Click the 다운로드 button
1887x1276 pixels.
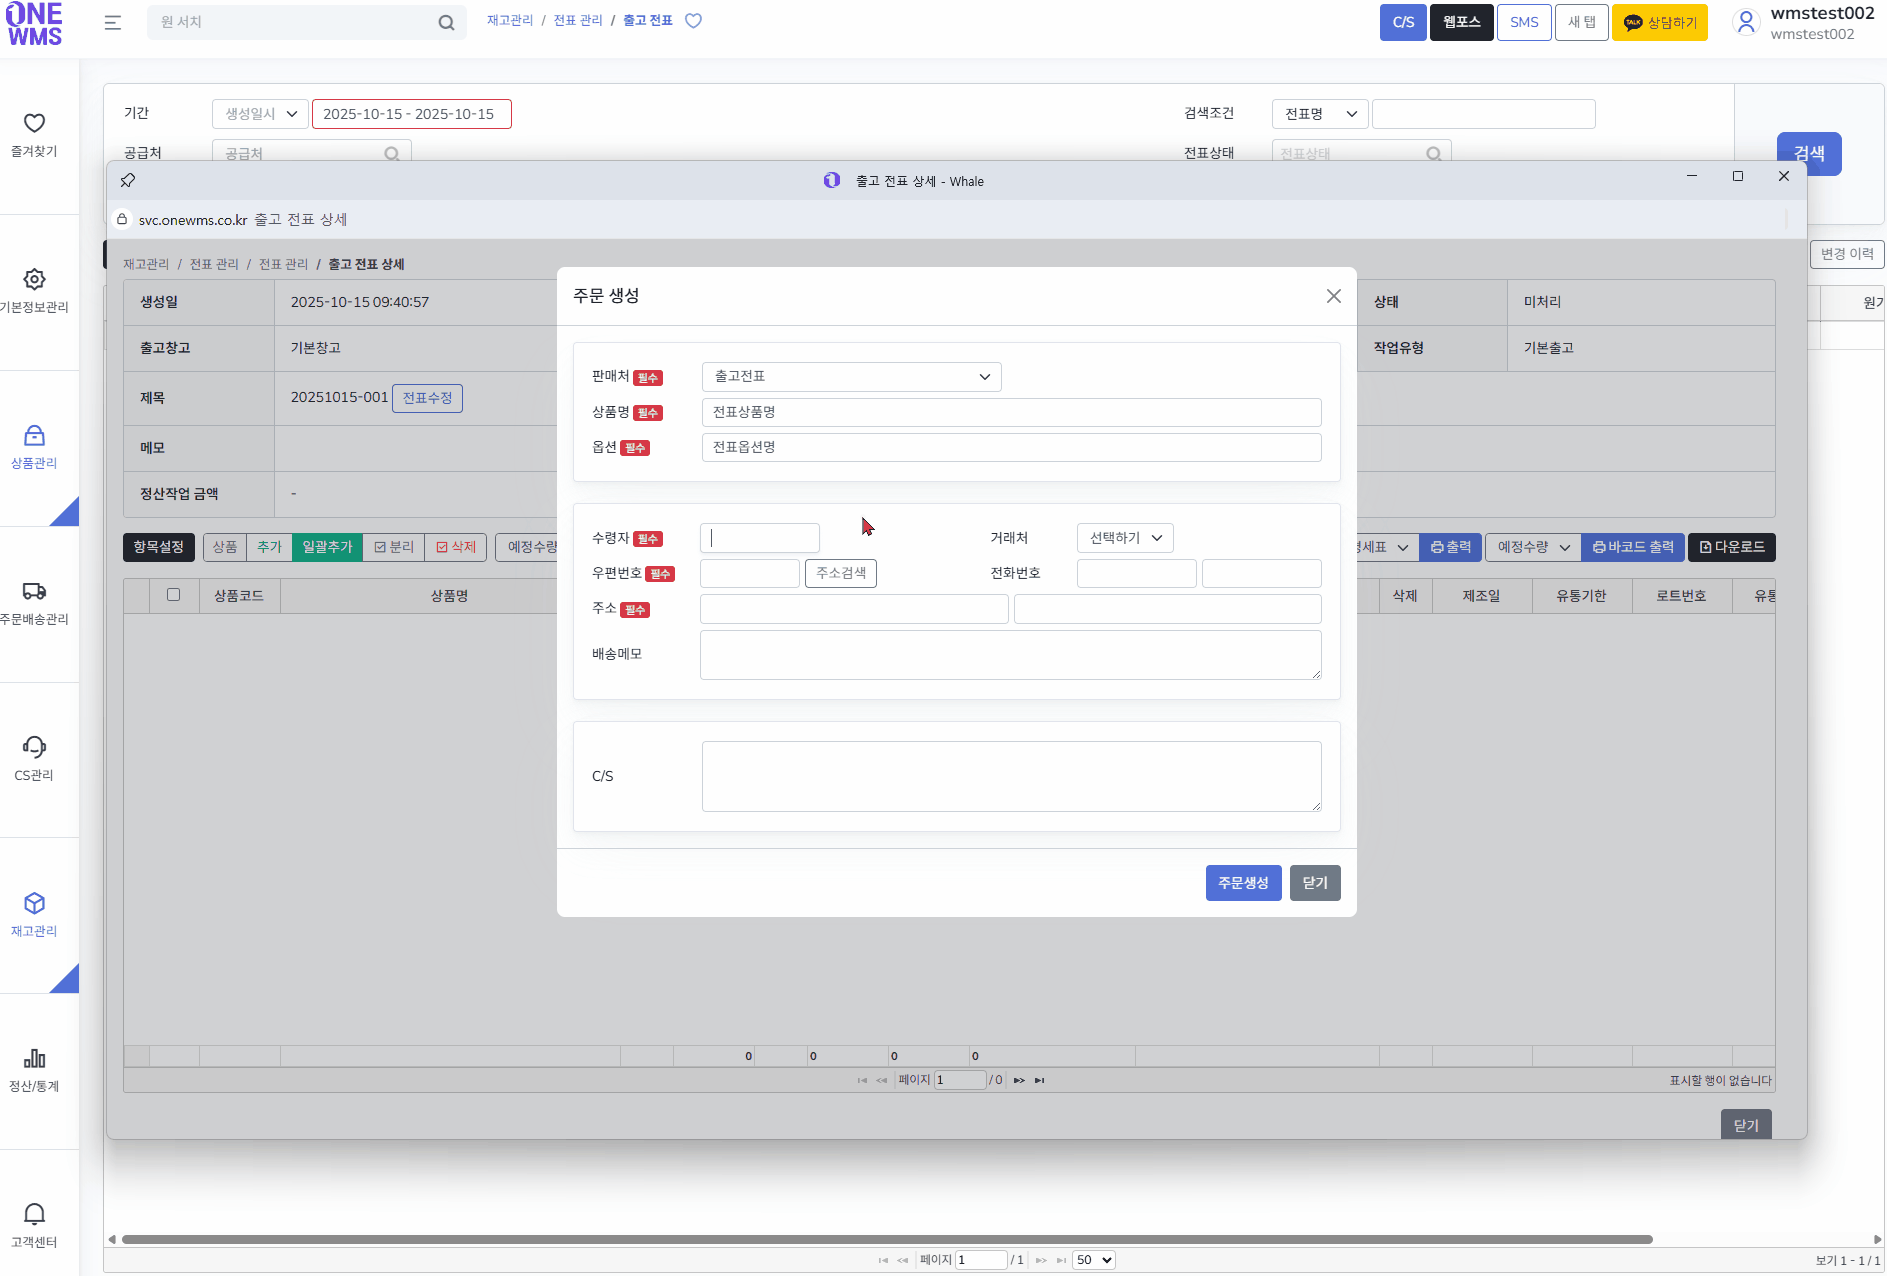pyautogui.click(x=1732, y=547)
